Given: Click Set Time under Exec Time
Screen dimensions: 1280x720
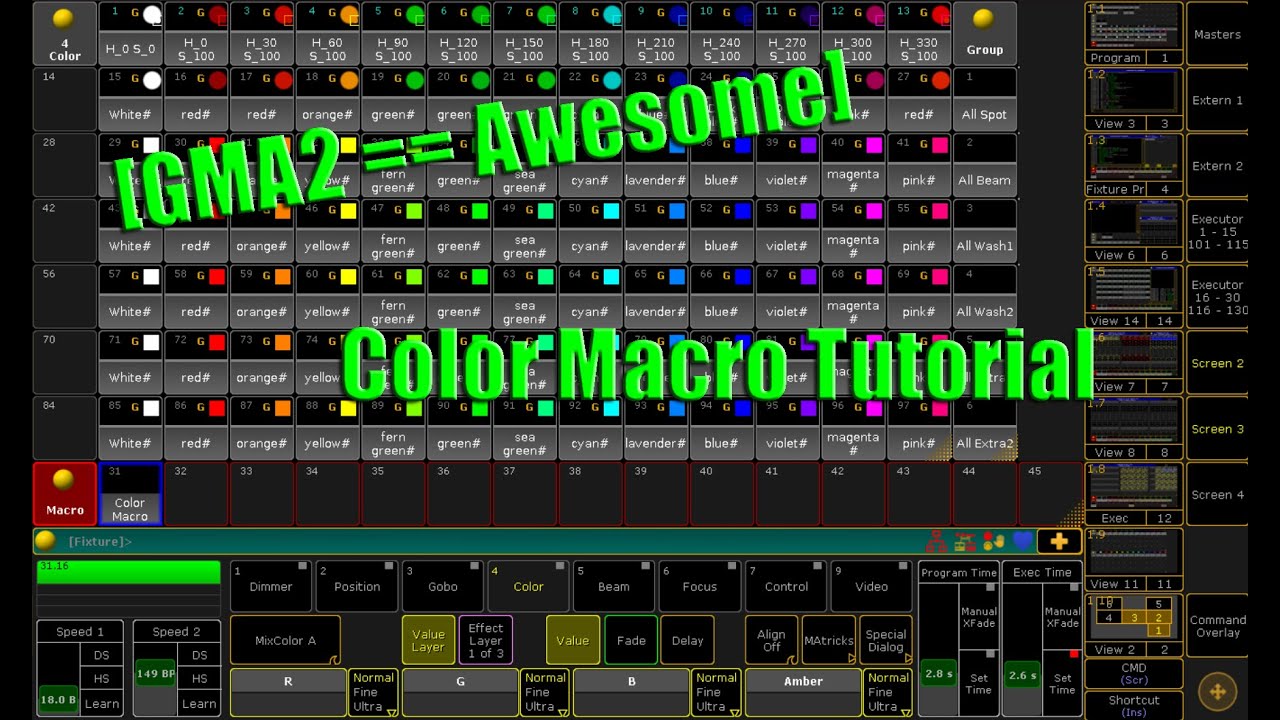Looking at the screenshot, I should coord(1062,683).
